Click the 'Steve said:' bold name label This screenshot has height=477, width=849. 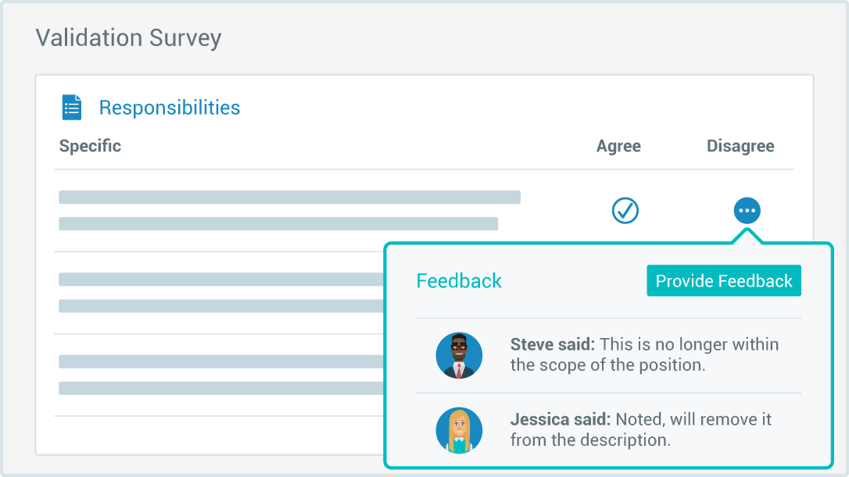point(552,344)
